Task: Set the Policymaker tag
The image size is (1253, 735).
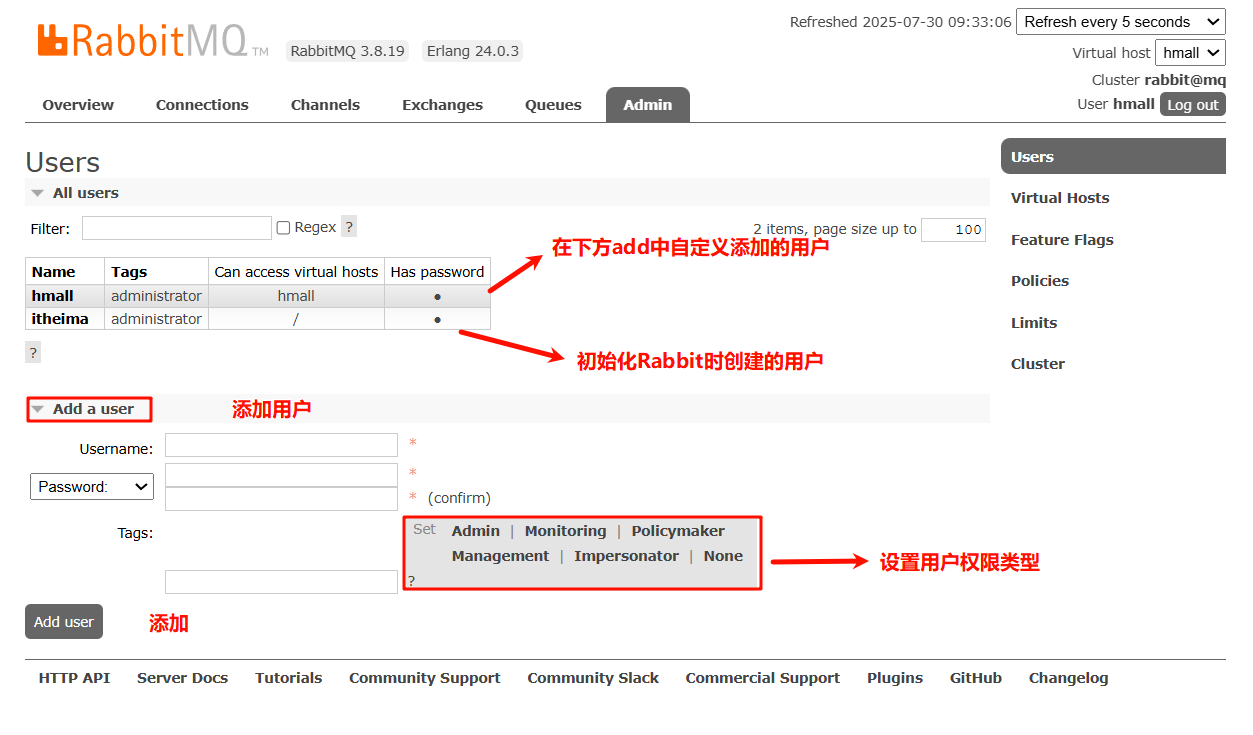Action: (678, 531)
